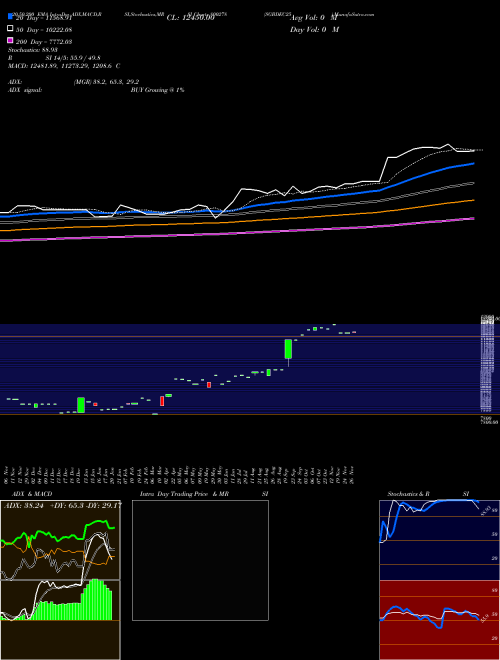Click the red RSI lower chart panel
The image size is (500, 660).
coord(439,620)
